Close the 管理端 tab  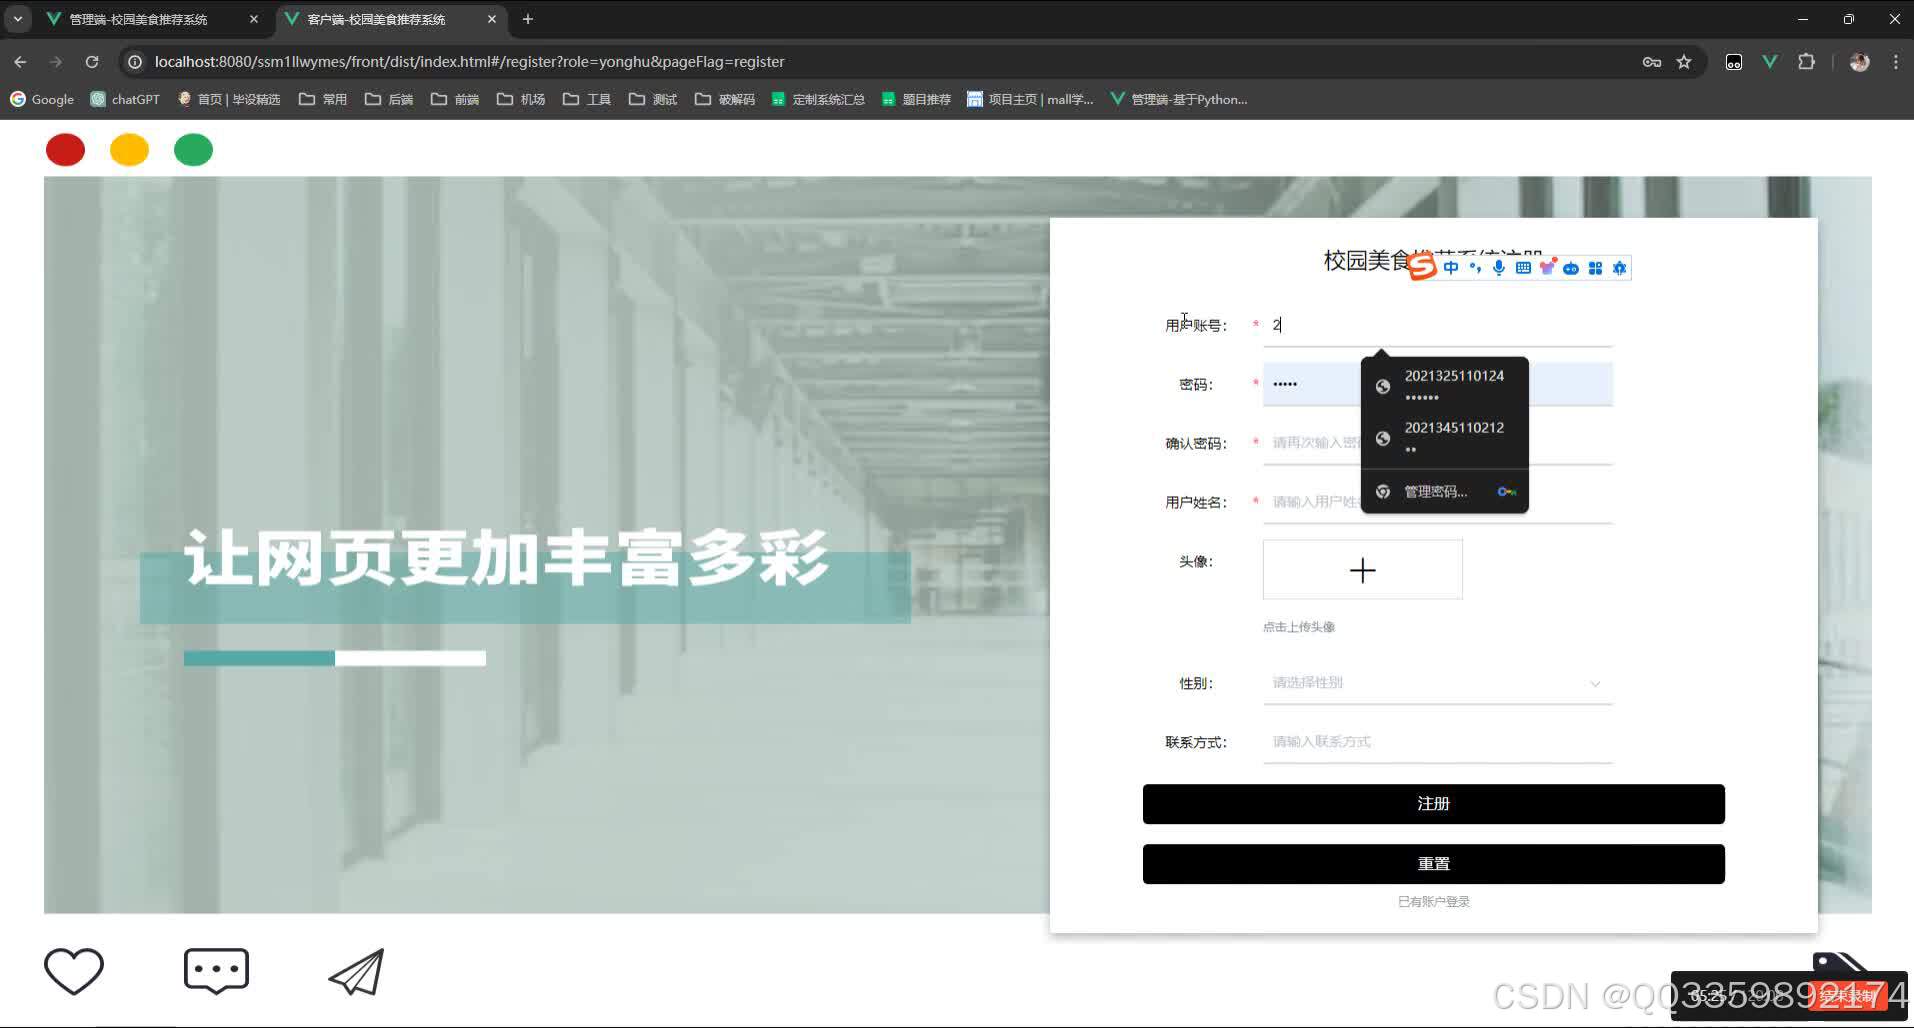click(254, 19)
